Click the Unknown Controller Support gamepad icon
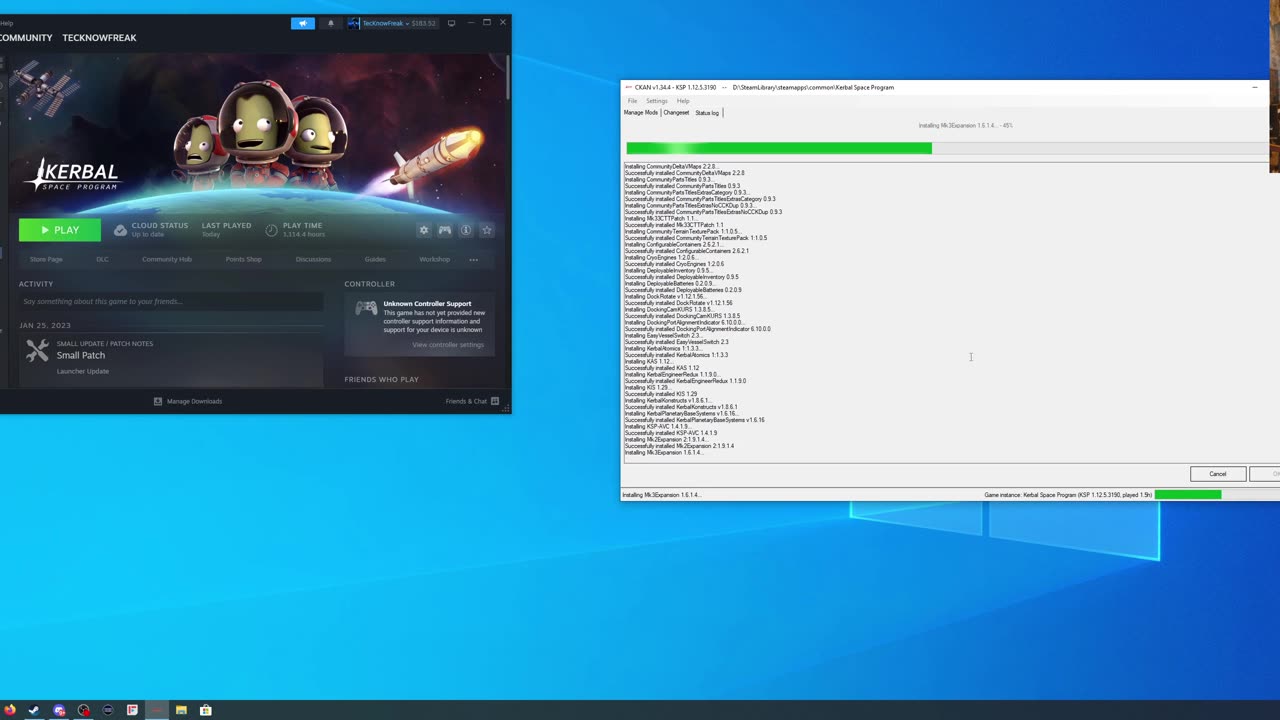The width and height of the screenshot is (1280, 720). click(367, 308)
